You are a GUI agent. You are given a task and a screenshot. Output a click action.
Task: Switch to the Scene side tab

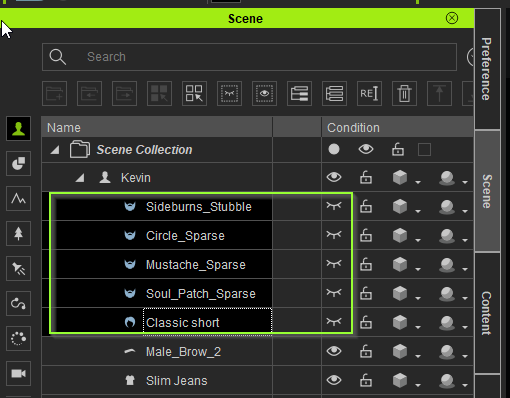(x=487, y=191)
